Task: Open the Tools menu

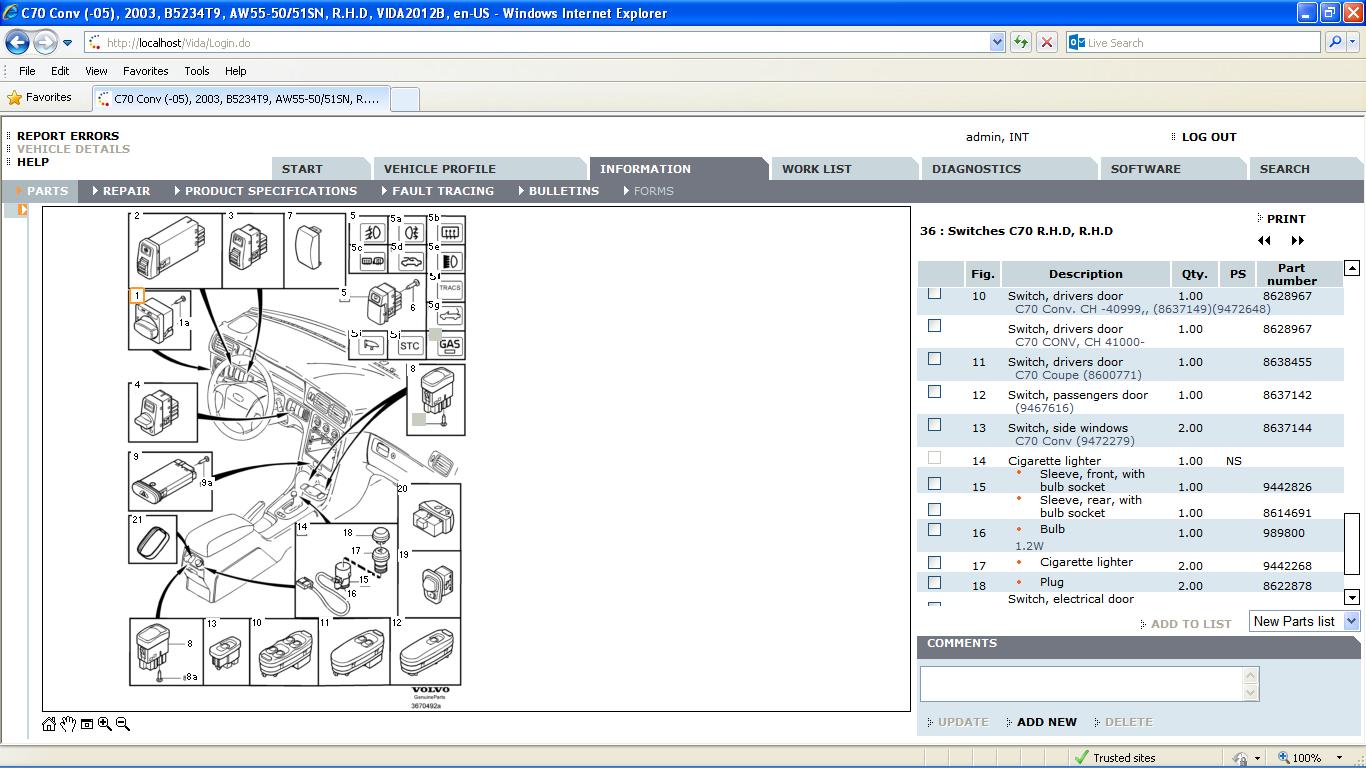Action: (x=196, y=71)
